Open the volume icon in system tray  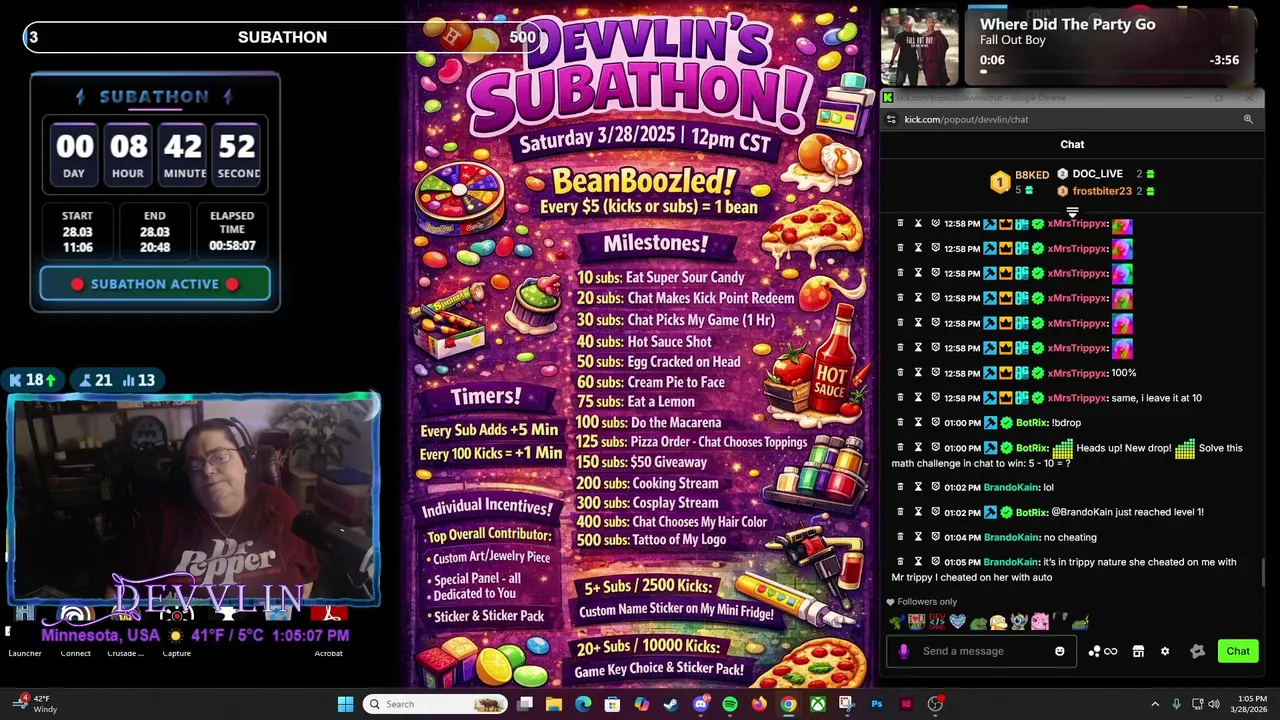tap(1214, 704)
